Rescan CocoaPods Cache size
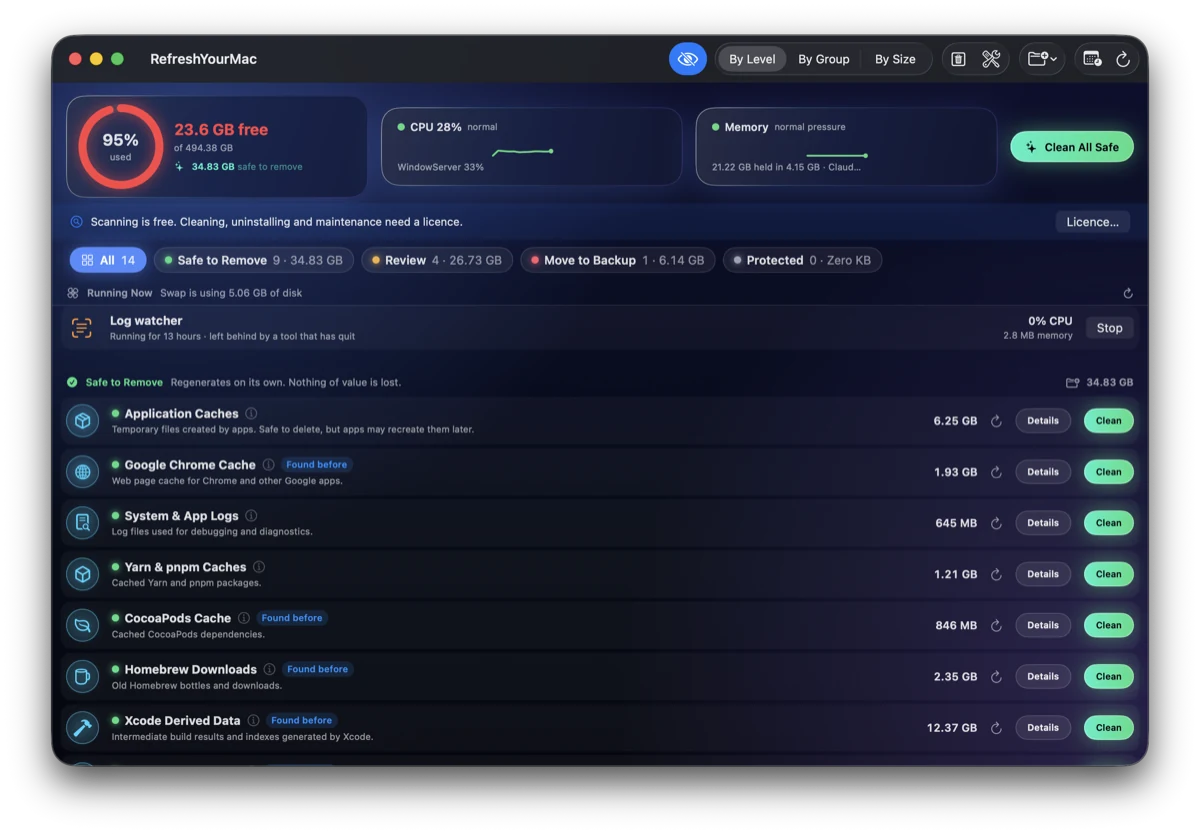This screenshot has width=1200, height=834. click(x=996, y=625)
